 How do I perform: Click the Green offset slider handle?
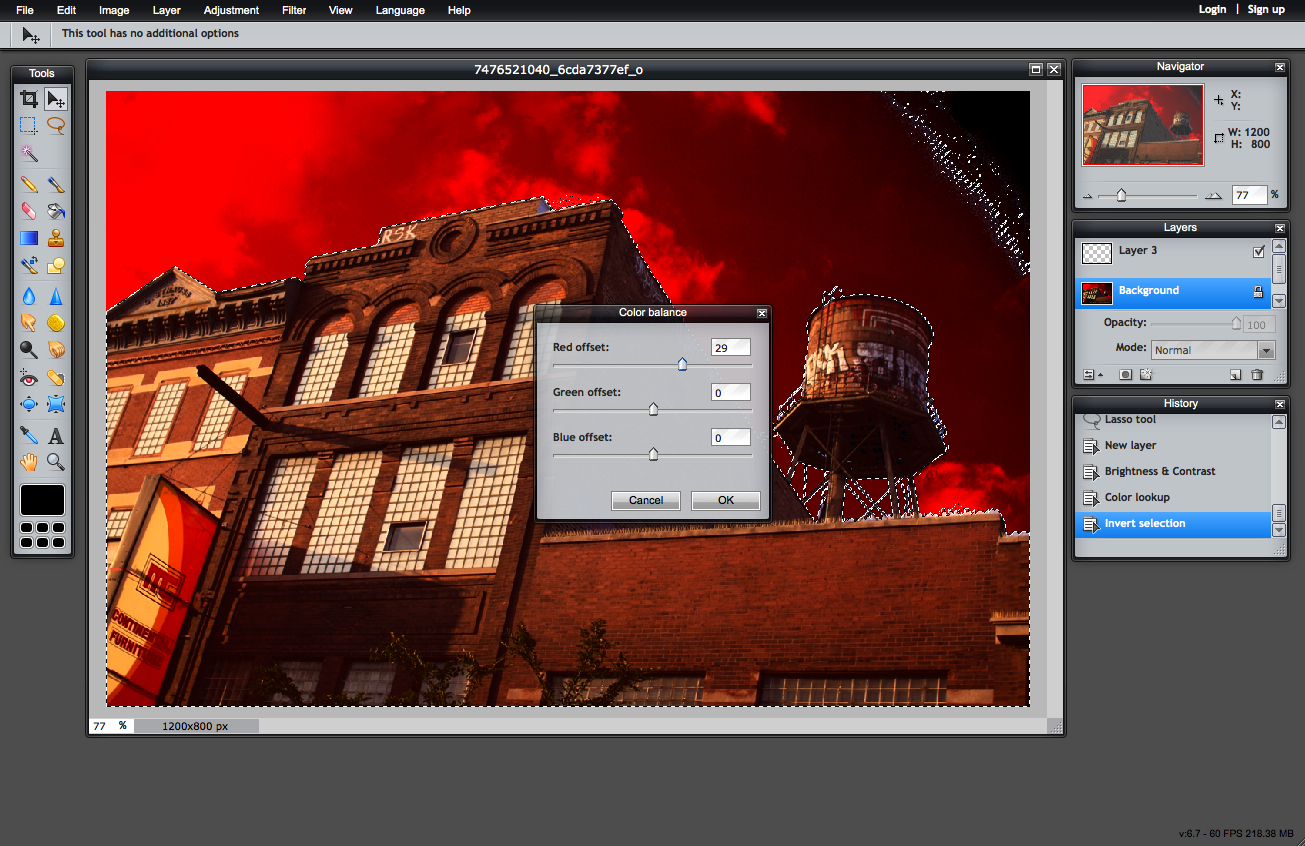(x=653, y=409)
